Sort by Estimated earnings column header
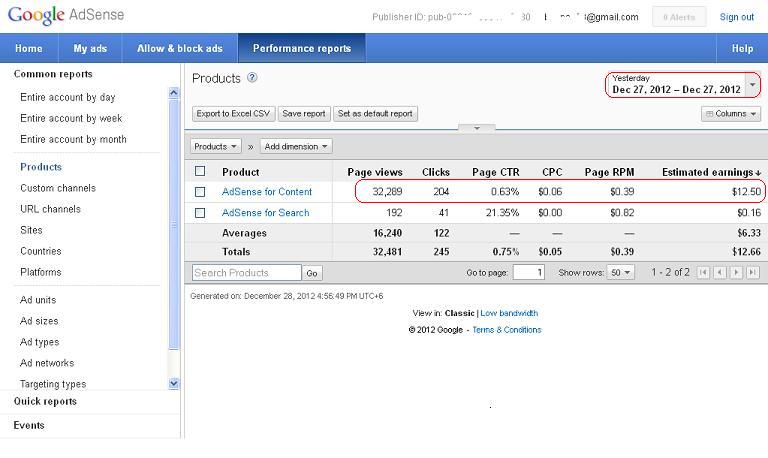The image size is (768, 458). [710, 172]
